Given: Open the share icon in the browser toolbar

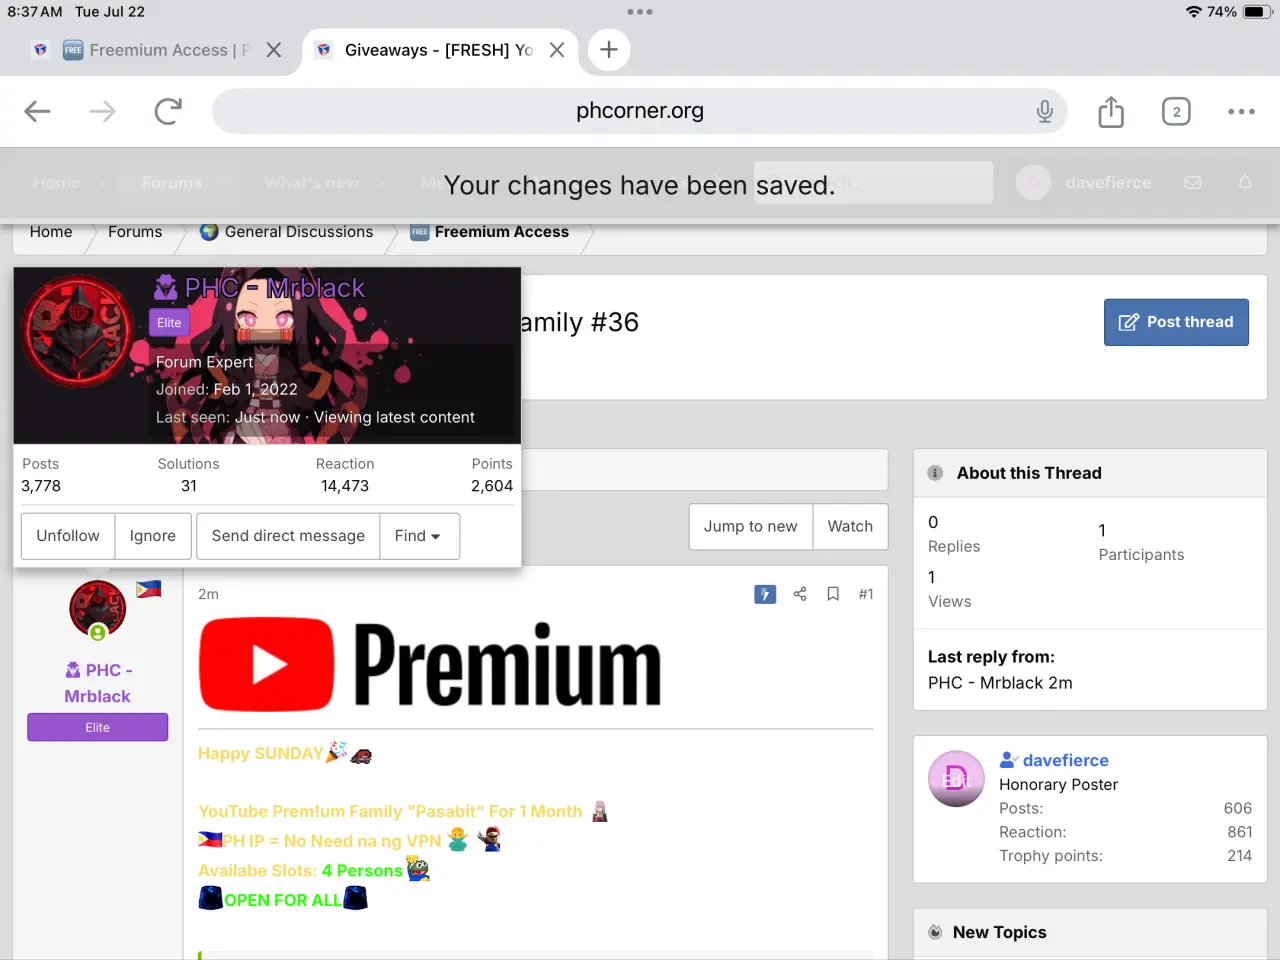Looking at the screenshot, I should pyautogui.click(x=1111, y=111).
